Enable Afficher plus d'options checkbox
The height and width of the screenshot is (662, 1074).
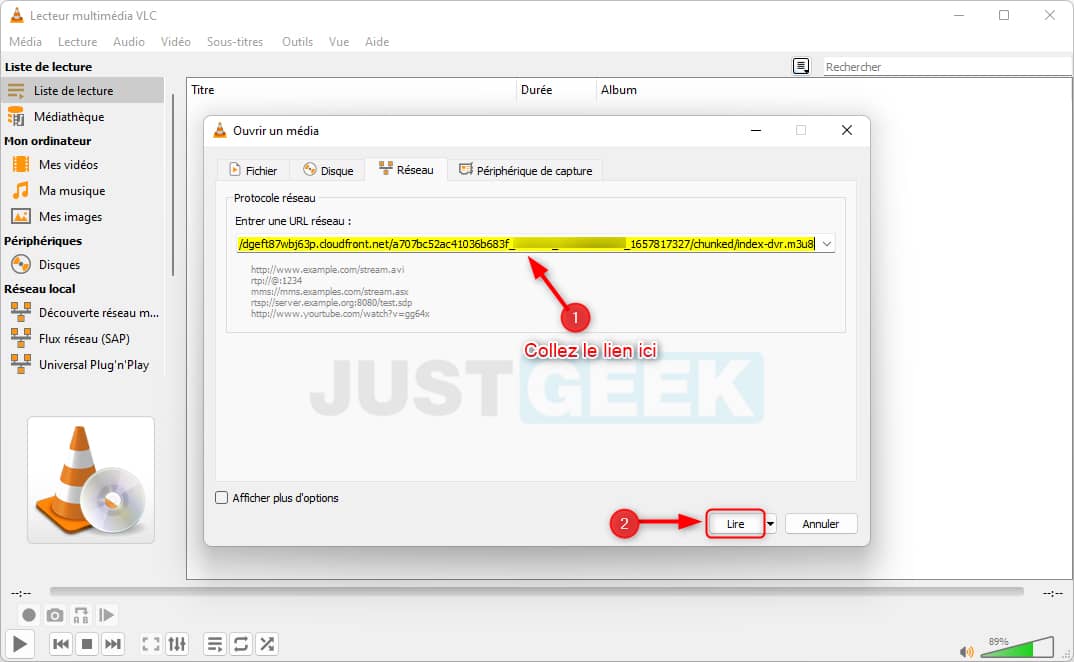click(221, 498)
